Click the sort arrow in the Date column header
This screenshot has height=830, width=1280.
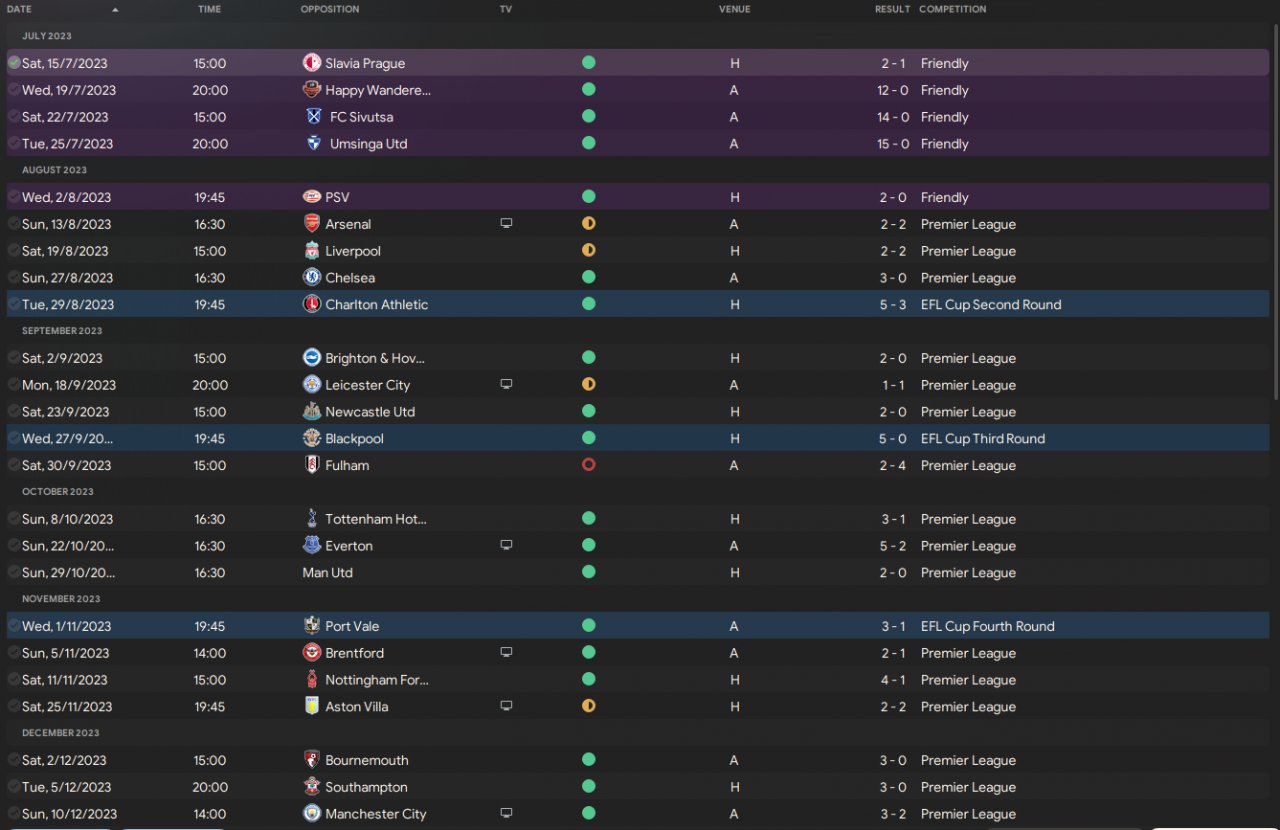coord(115,10)
